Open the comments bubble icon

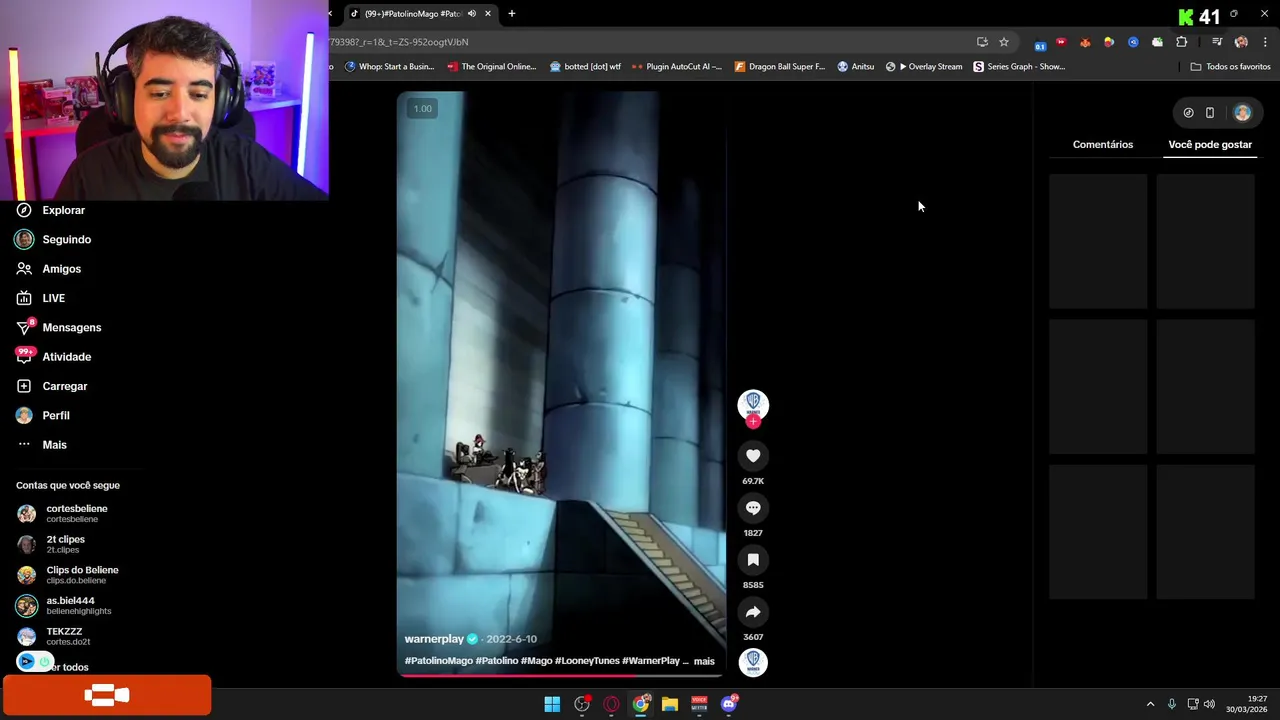coord(753,508)
